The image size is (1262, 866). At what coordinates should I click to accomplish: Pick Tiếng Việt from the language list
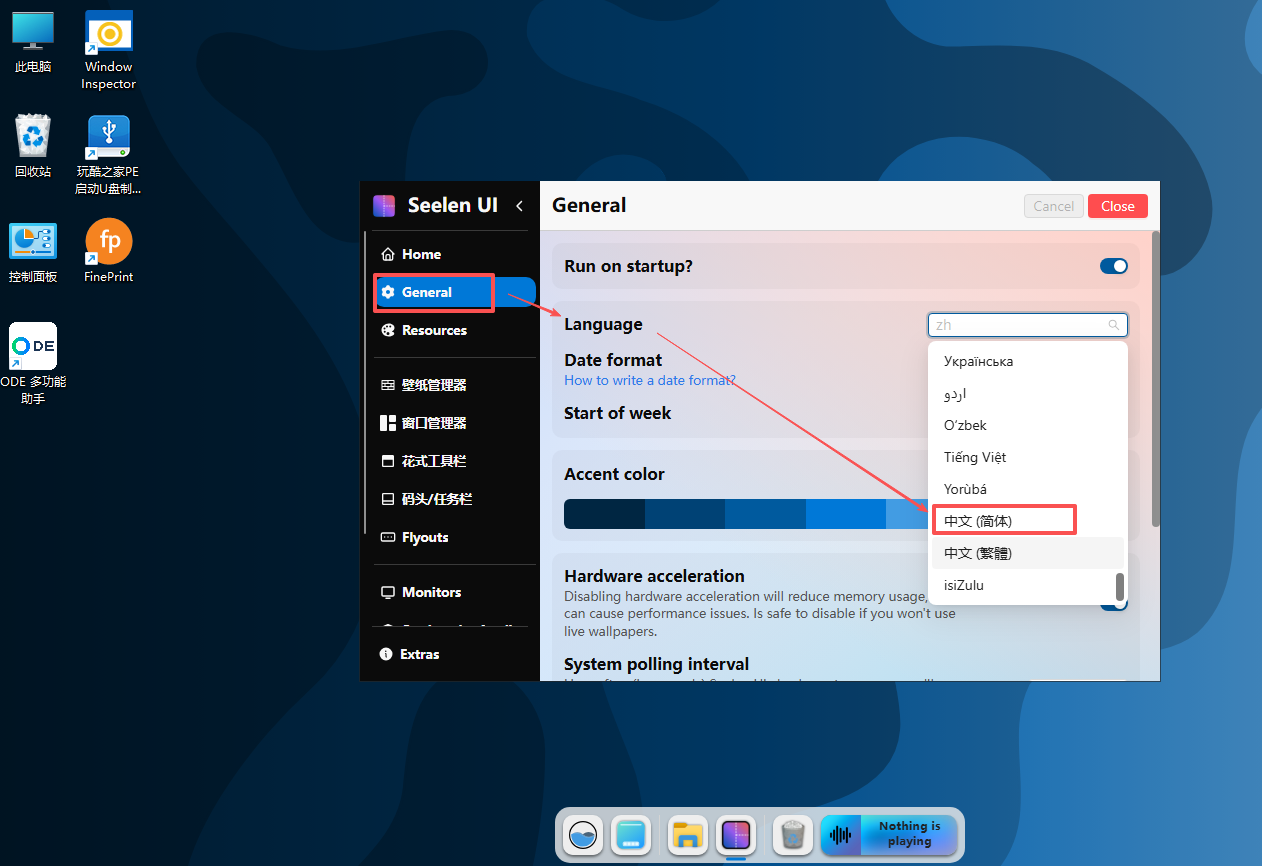[975, 457]
